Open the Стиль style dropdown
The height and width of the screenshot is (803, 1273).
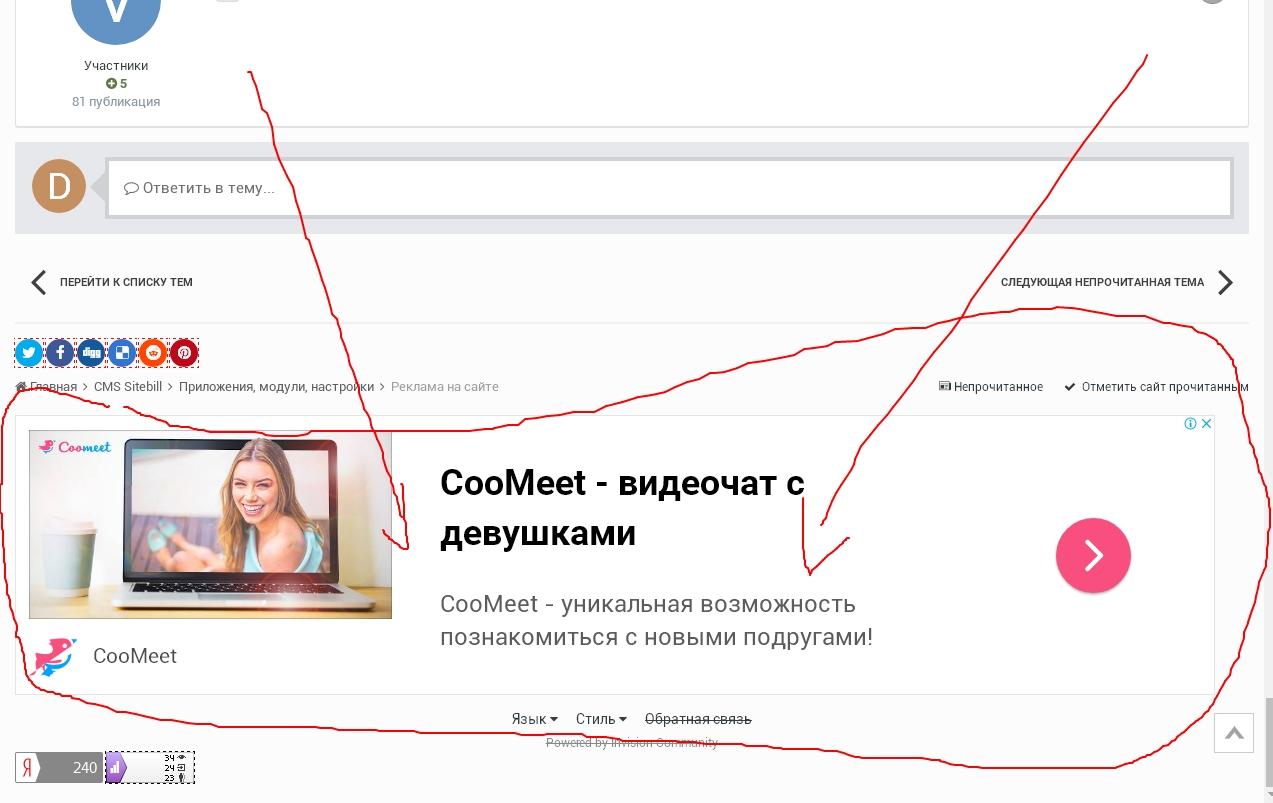(x=601, y=719)
